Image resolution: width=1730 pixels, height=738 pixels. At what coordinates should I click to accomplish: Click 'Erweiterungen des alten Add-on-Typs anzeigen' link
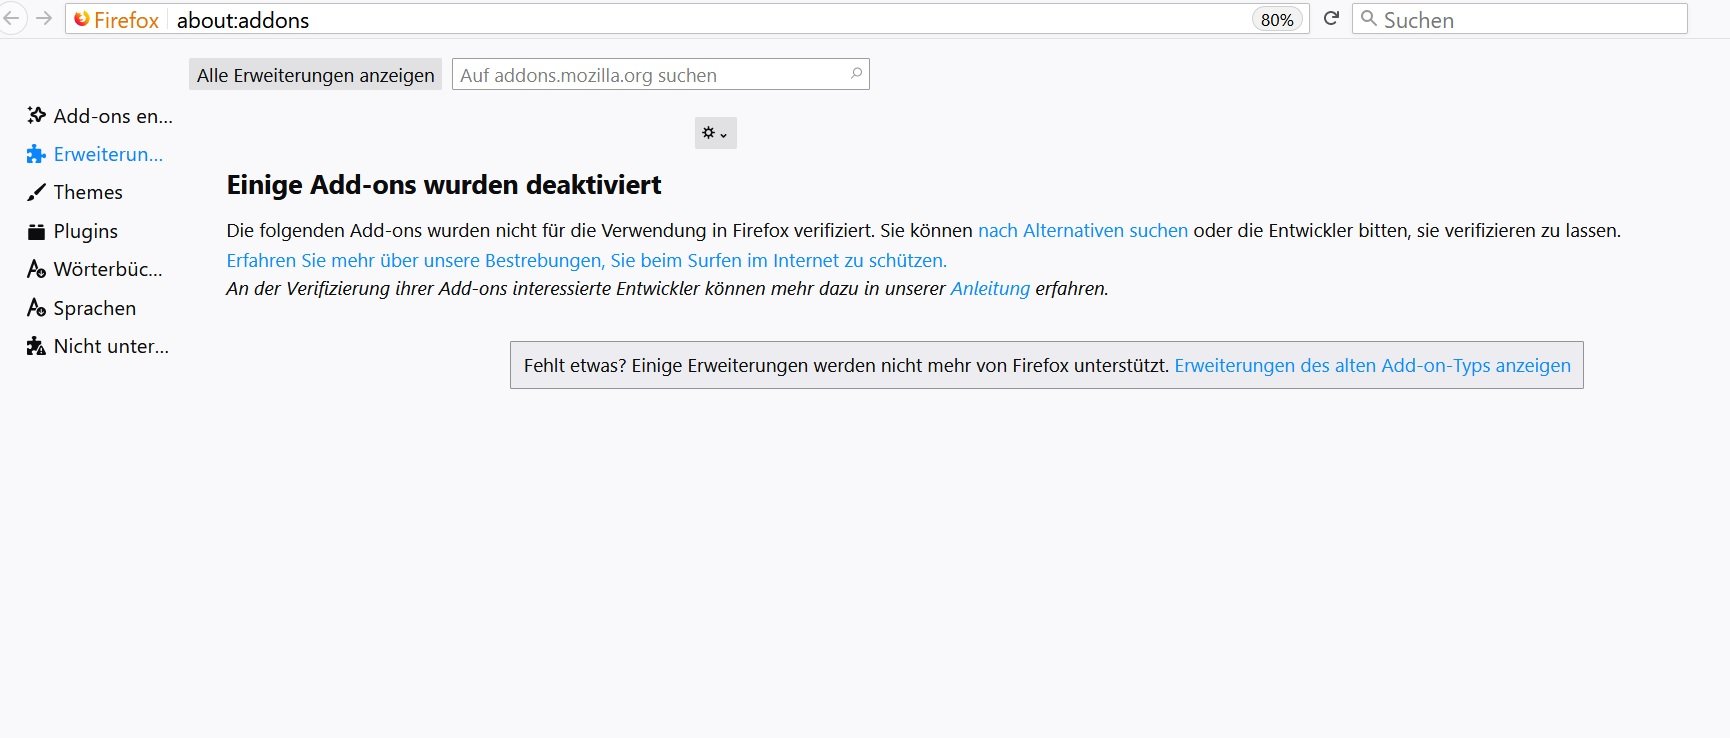(1372, 366)
